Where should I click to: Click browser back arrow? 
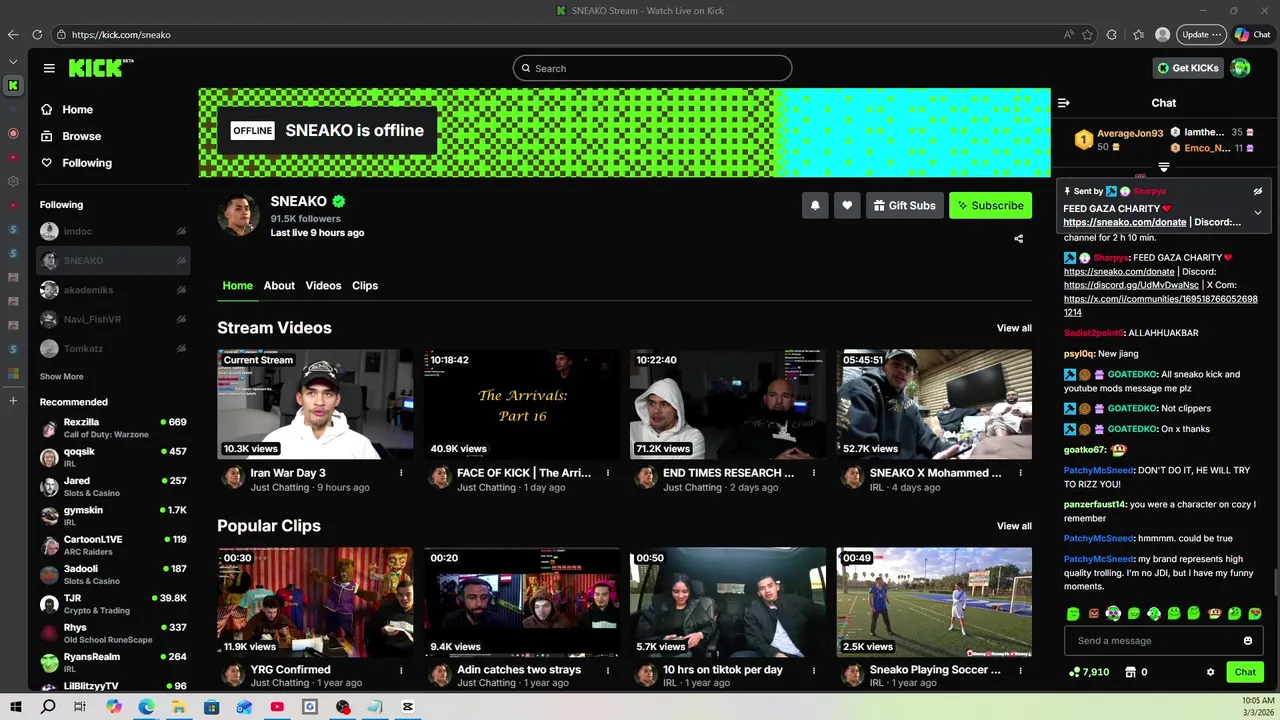[x=13, y=34]
